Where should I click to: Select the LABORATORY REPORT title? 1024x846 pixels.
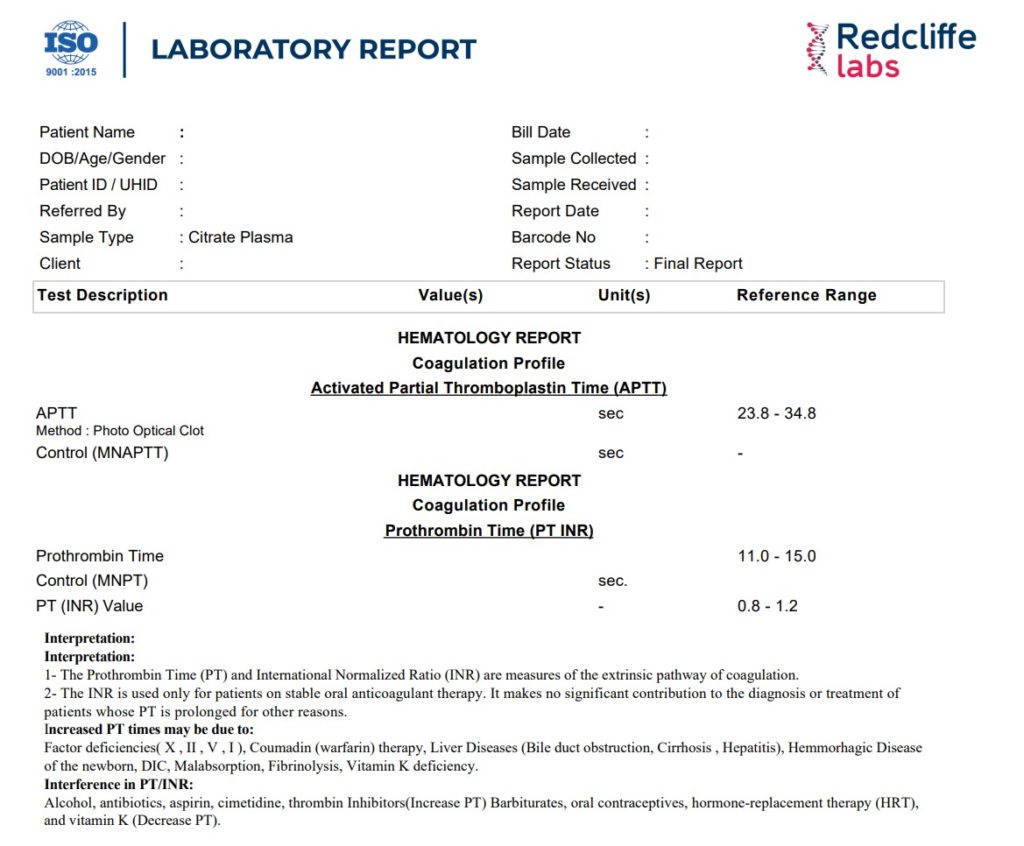[x=313, y=50]
